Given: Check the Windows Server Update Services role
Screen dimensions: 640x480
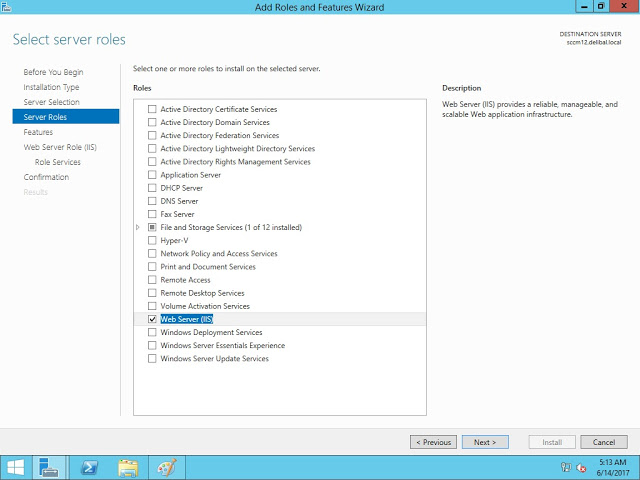Looking at the screenshot, I should (x=152, y=358).
